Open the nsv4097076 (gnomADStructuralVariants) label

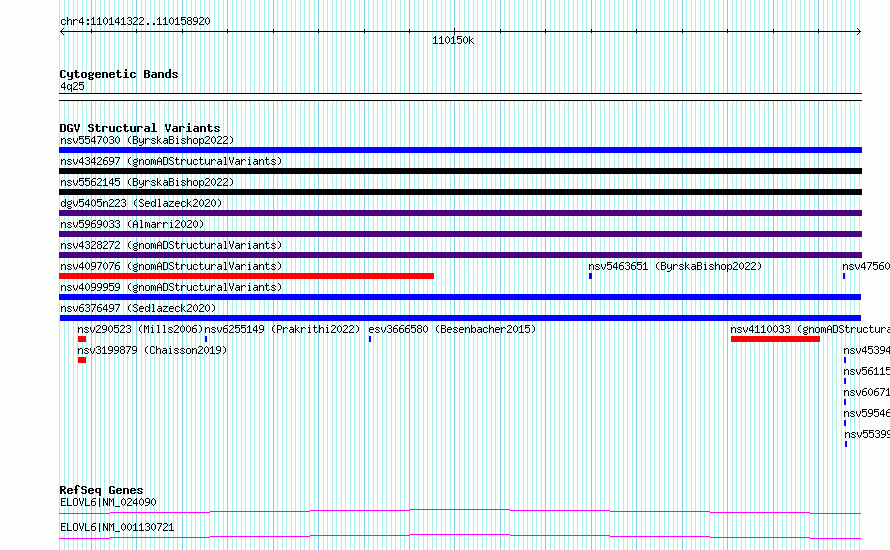tap(171, 266)
